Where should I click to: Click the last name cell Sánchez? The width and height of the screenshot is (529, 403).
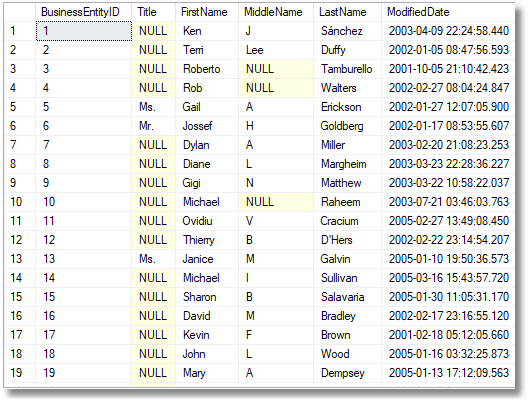(x=347, y=31)
